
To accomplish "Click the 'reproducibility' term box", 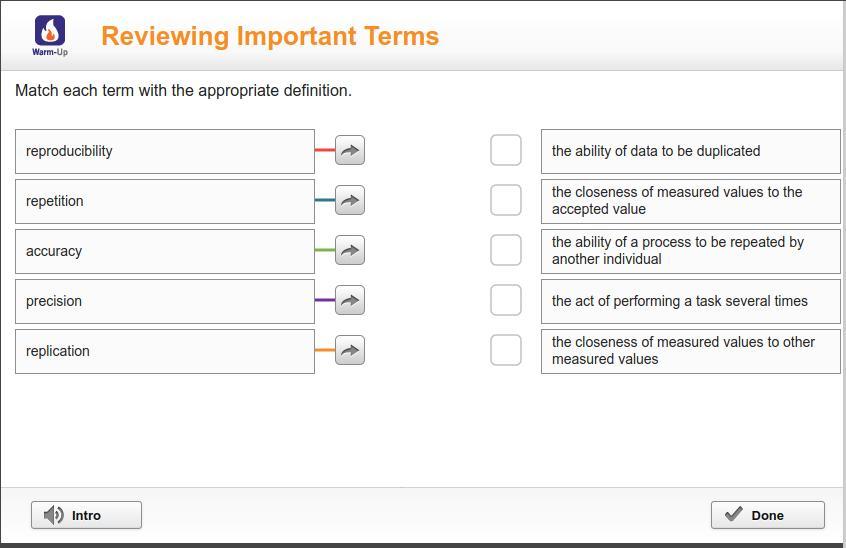I will (165, 151).
